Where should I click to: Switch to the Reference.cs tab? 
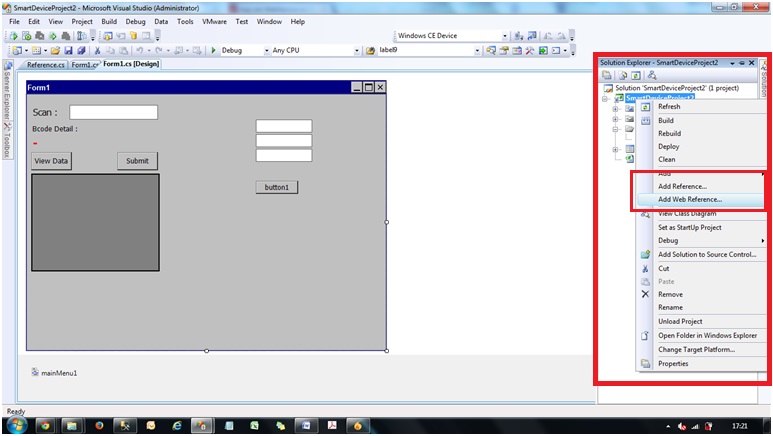click(x=45, y=65)
